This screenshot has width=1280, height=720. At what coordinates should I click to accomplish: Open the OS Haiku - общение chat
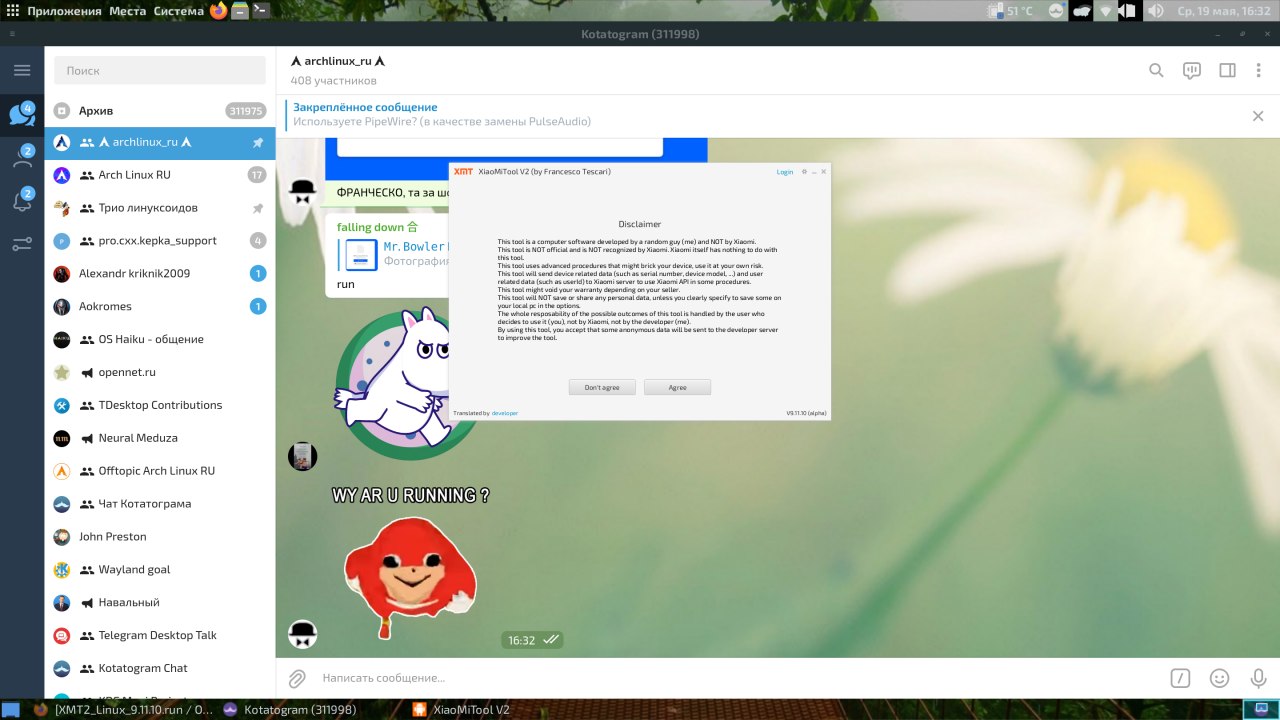click(160, 339)
